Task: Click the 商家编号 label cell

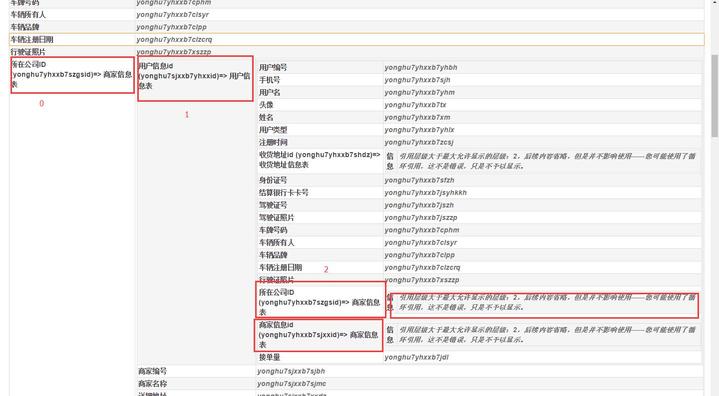Action: (152, 371)
